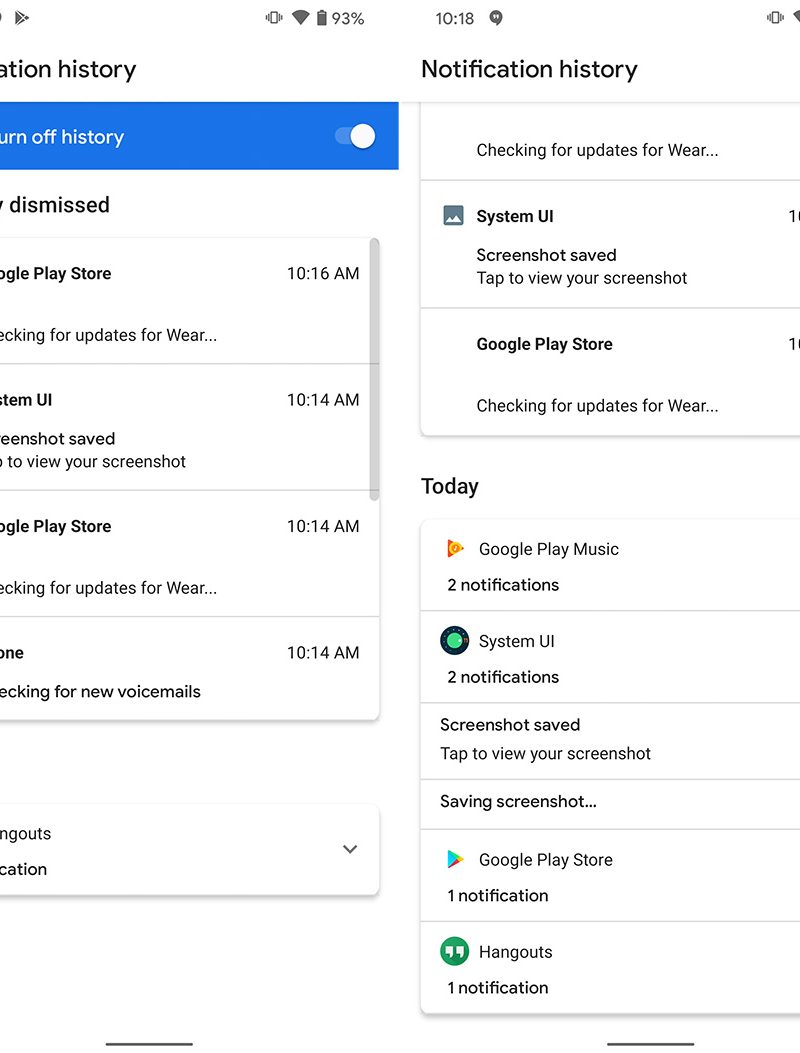Open 'Hangouts' 1 notification row under Today
The image size is (800, 1053).
(610, 968)
